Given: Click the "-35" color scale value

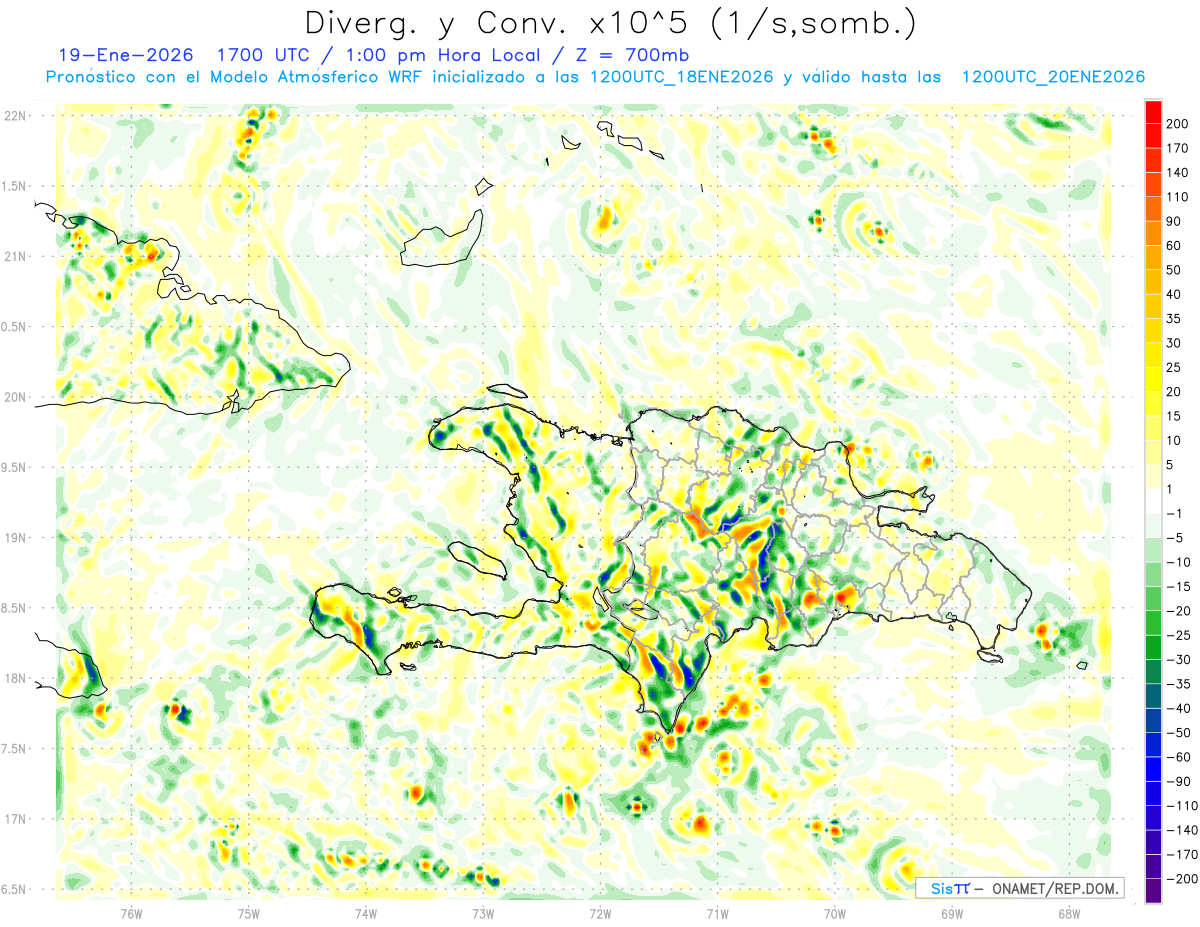Looking at the screenshot, I should coord(1177,684).
